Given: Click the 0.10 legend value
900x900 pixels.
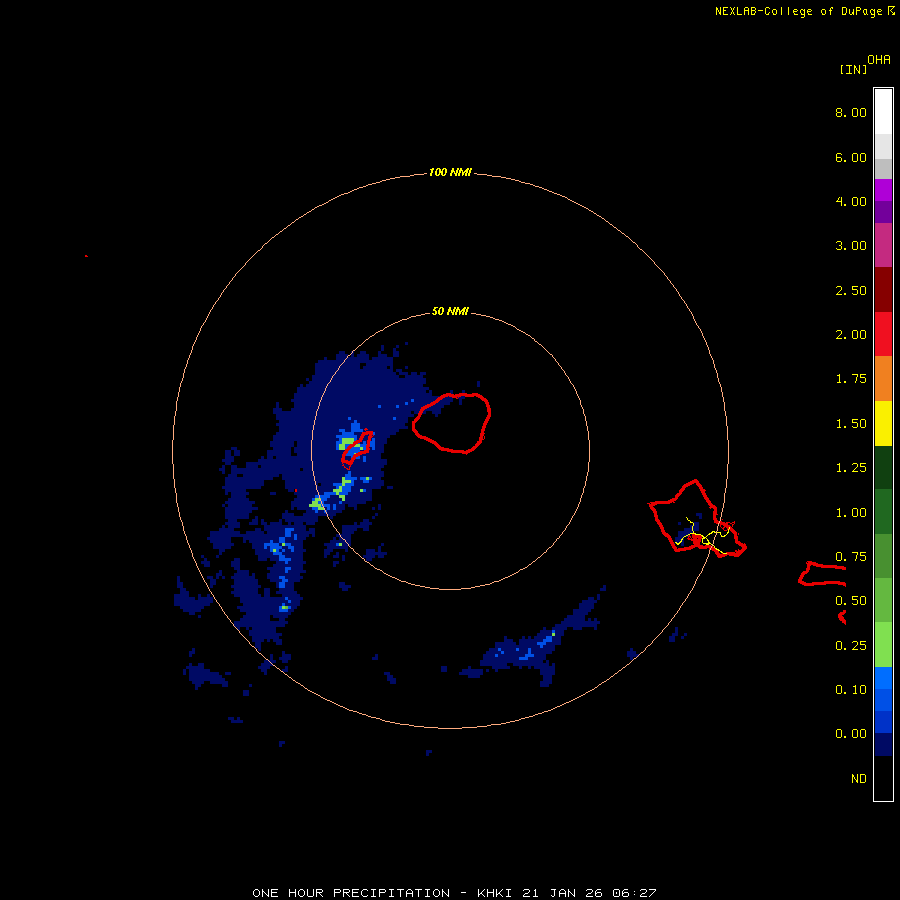Looking at the screenshot, I should (851, 690).
